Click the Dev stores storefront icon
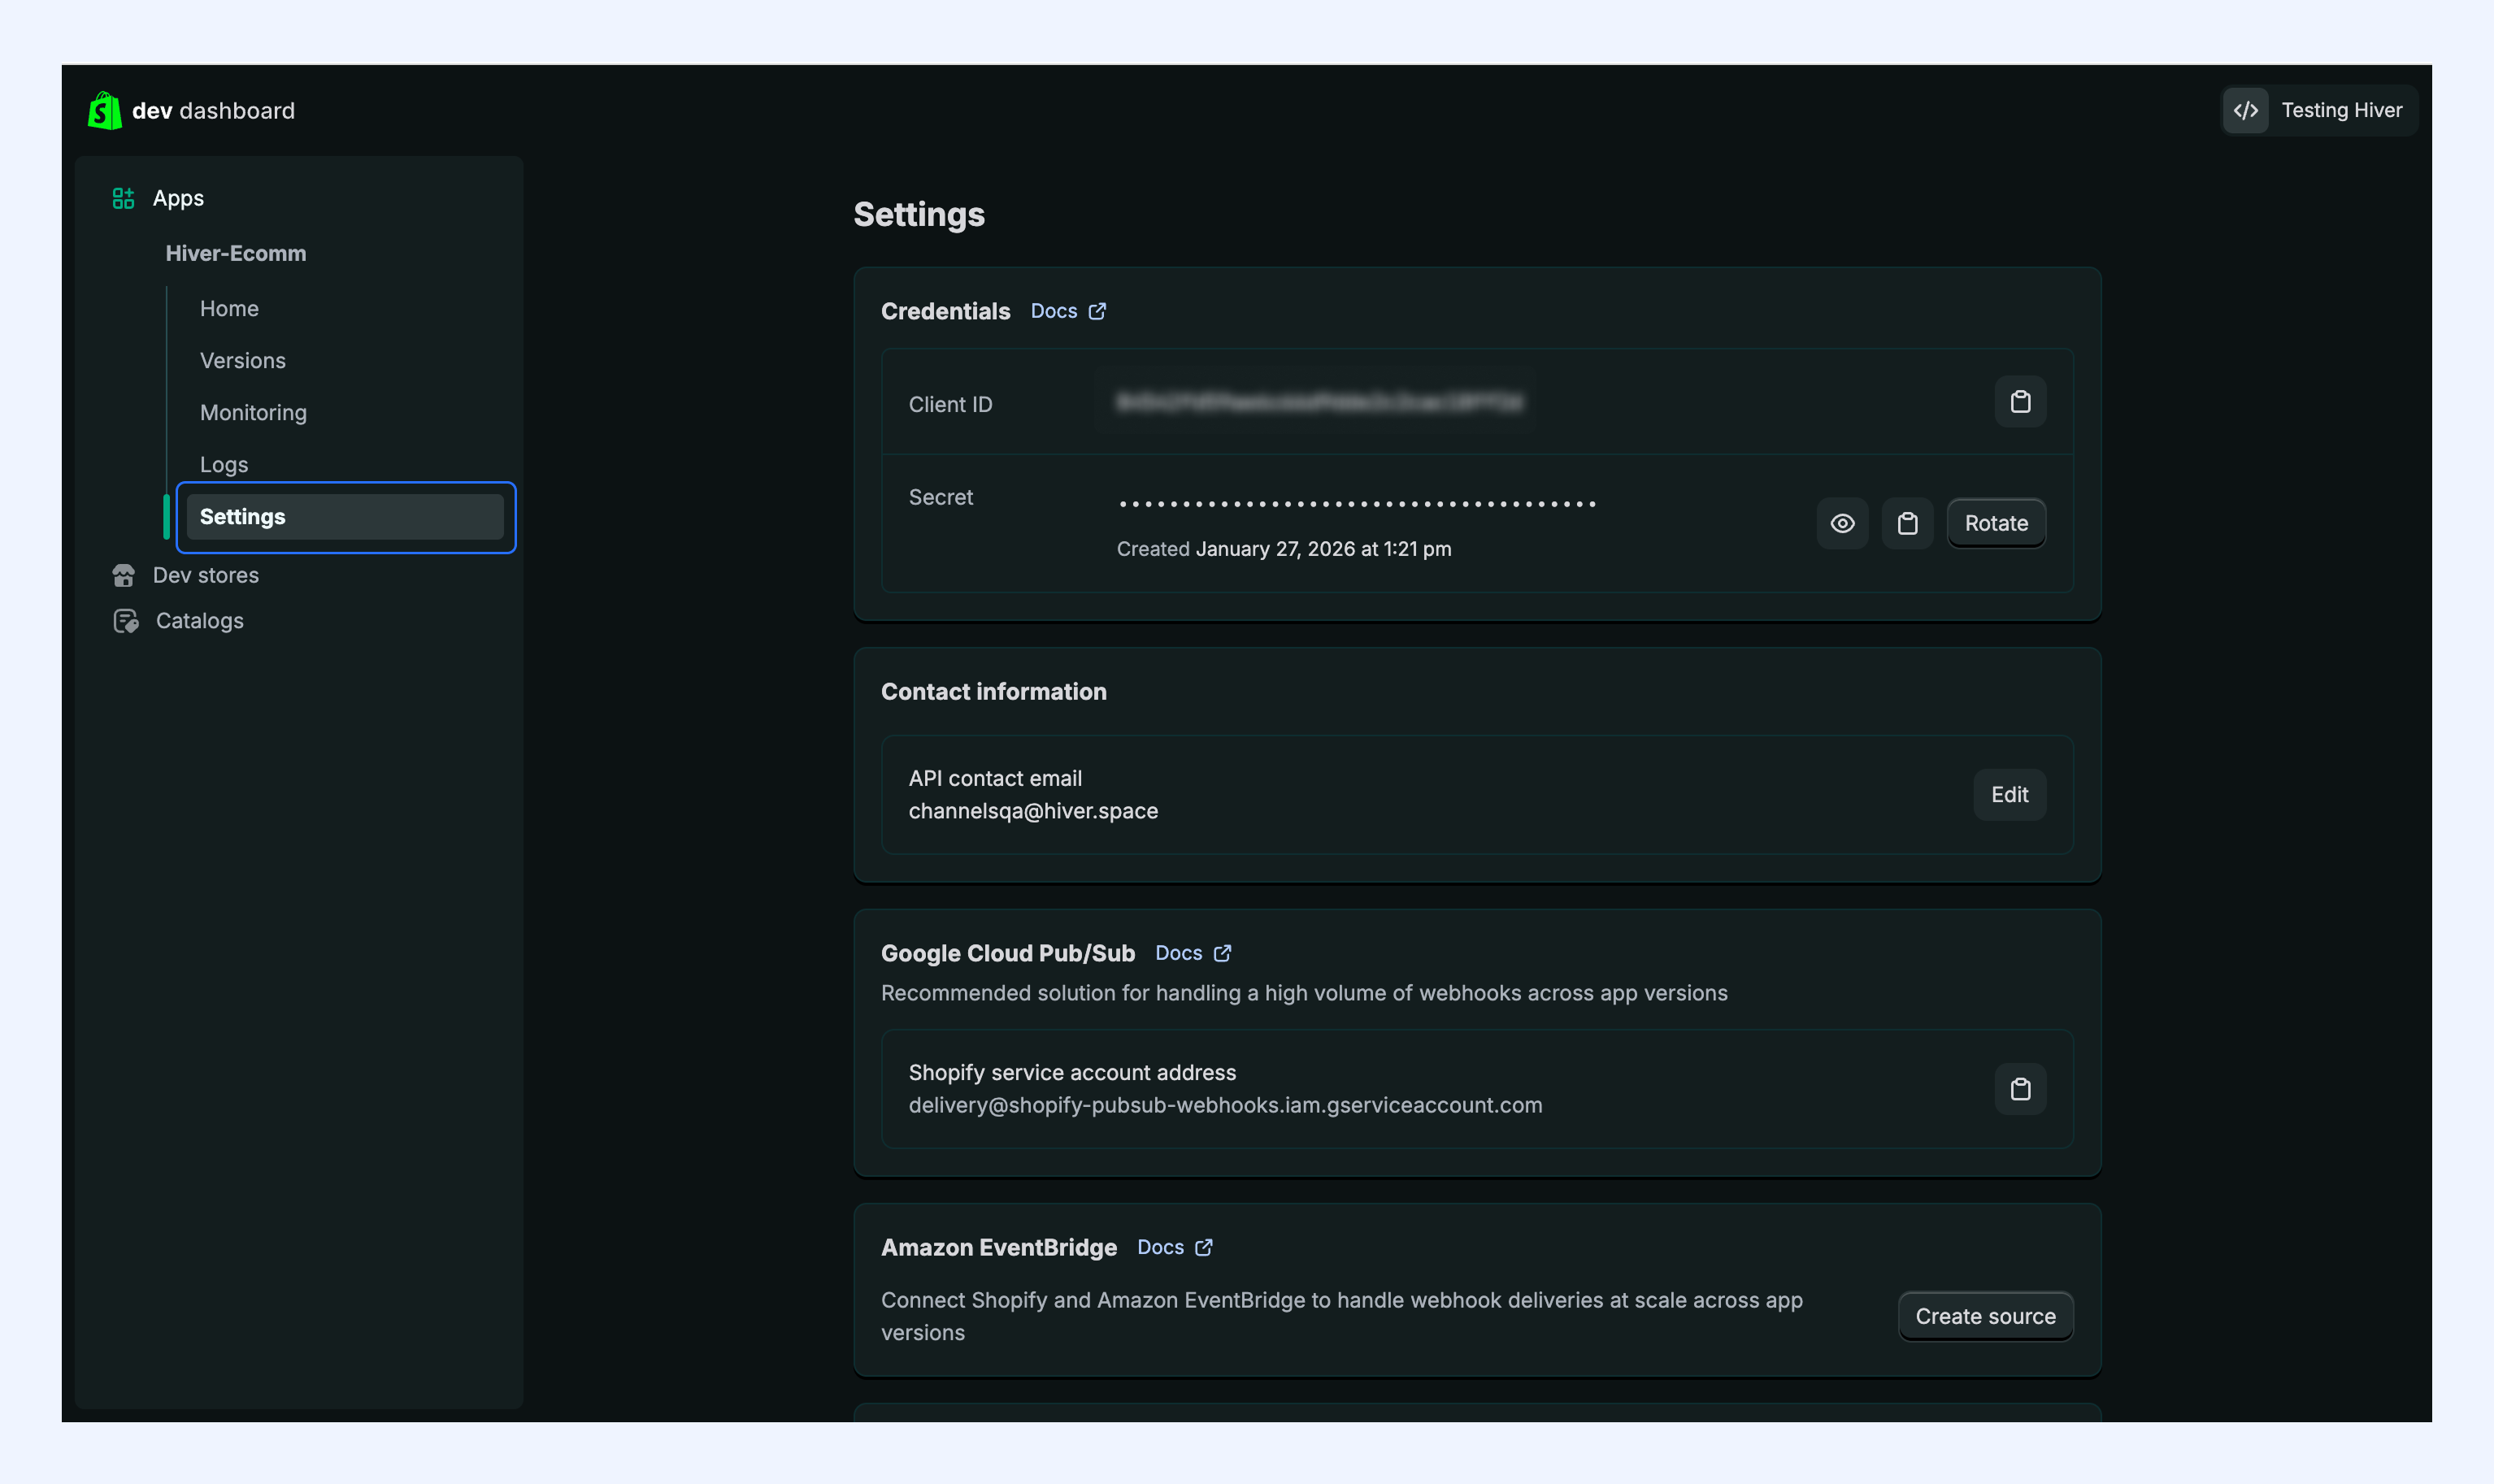This screenshot has width=2494, height=1484. [123, 575]
